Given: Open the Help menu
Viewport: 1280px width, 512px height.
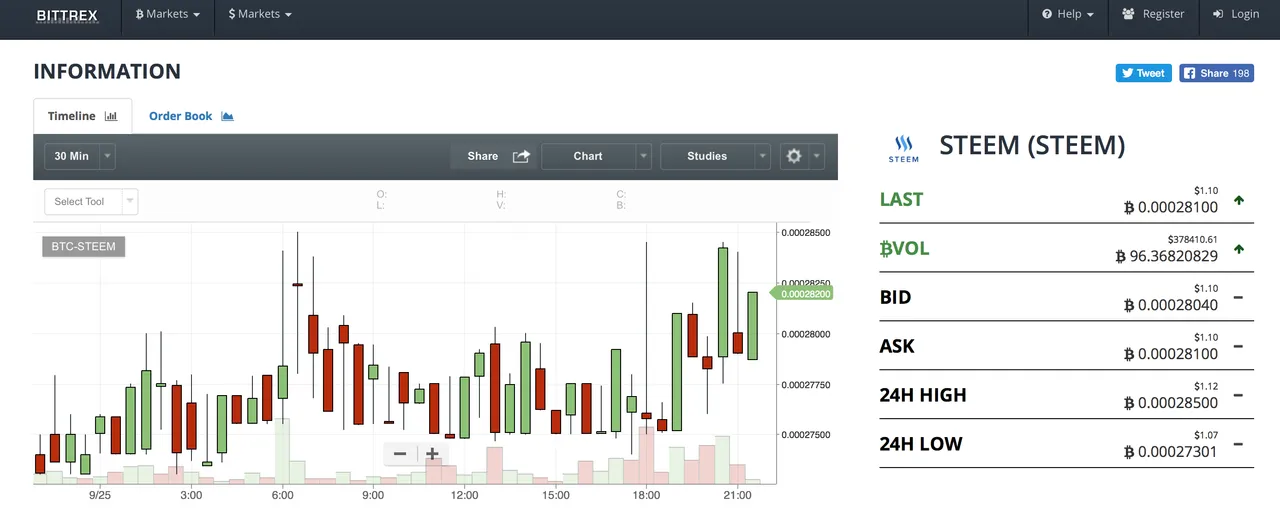Looking at the screenshot, I should pos(1068,14).
